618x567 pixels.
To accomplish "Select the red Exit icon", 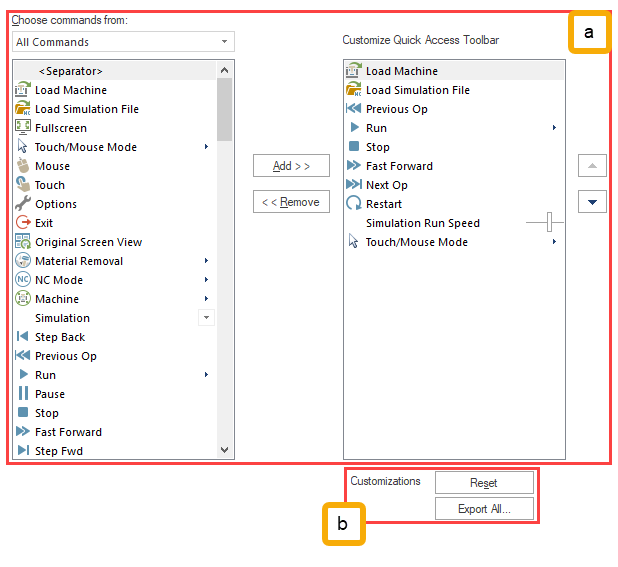I will (x=23, y=223).
